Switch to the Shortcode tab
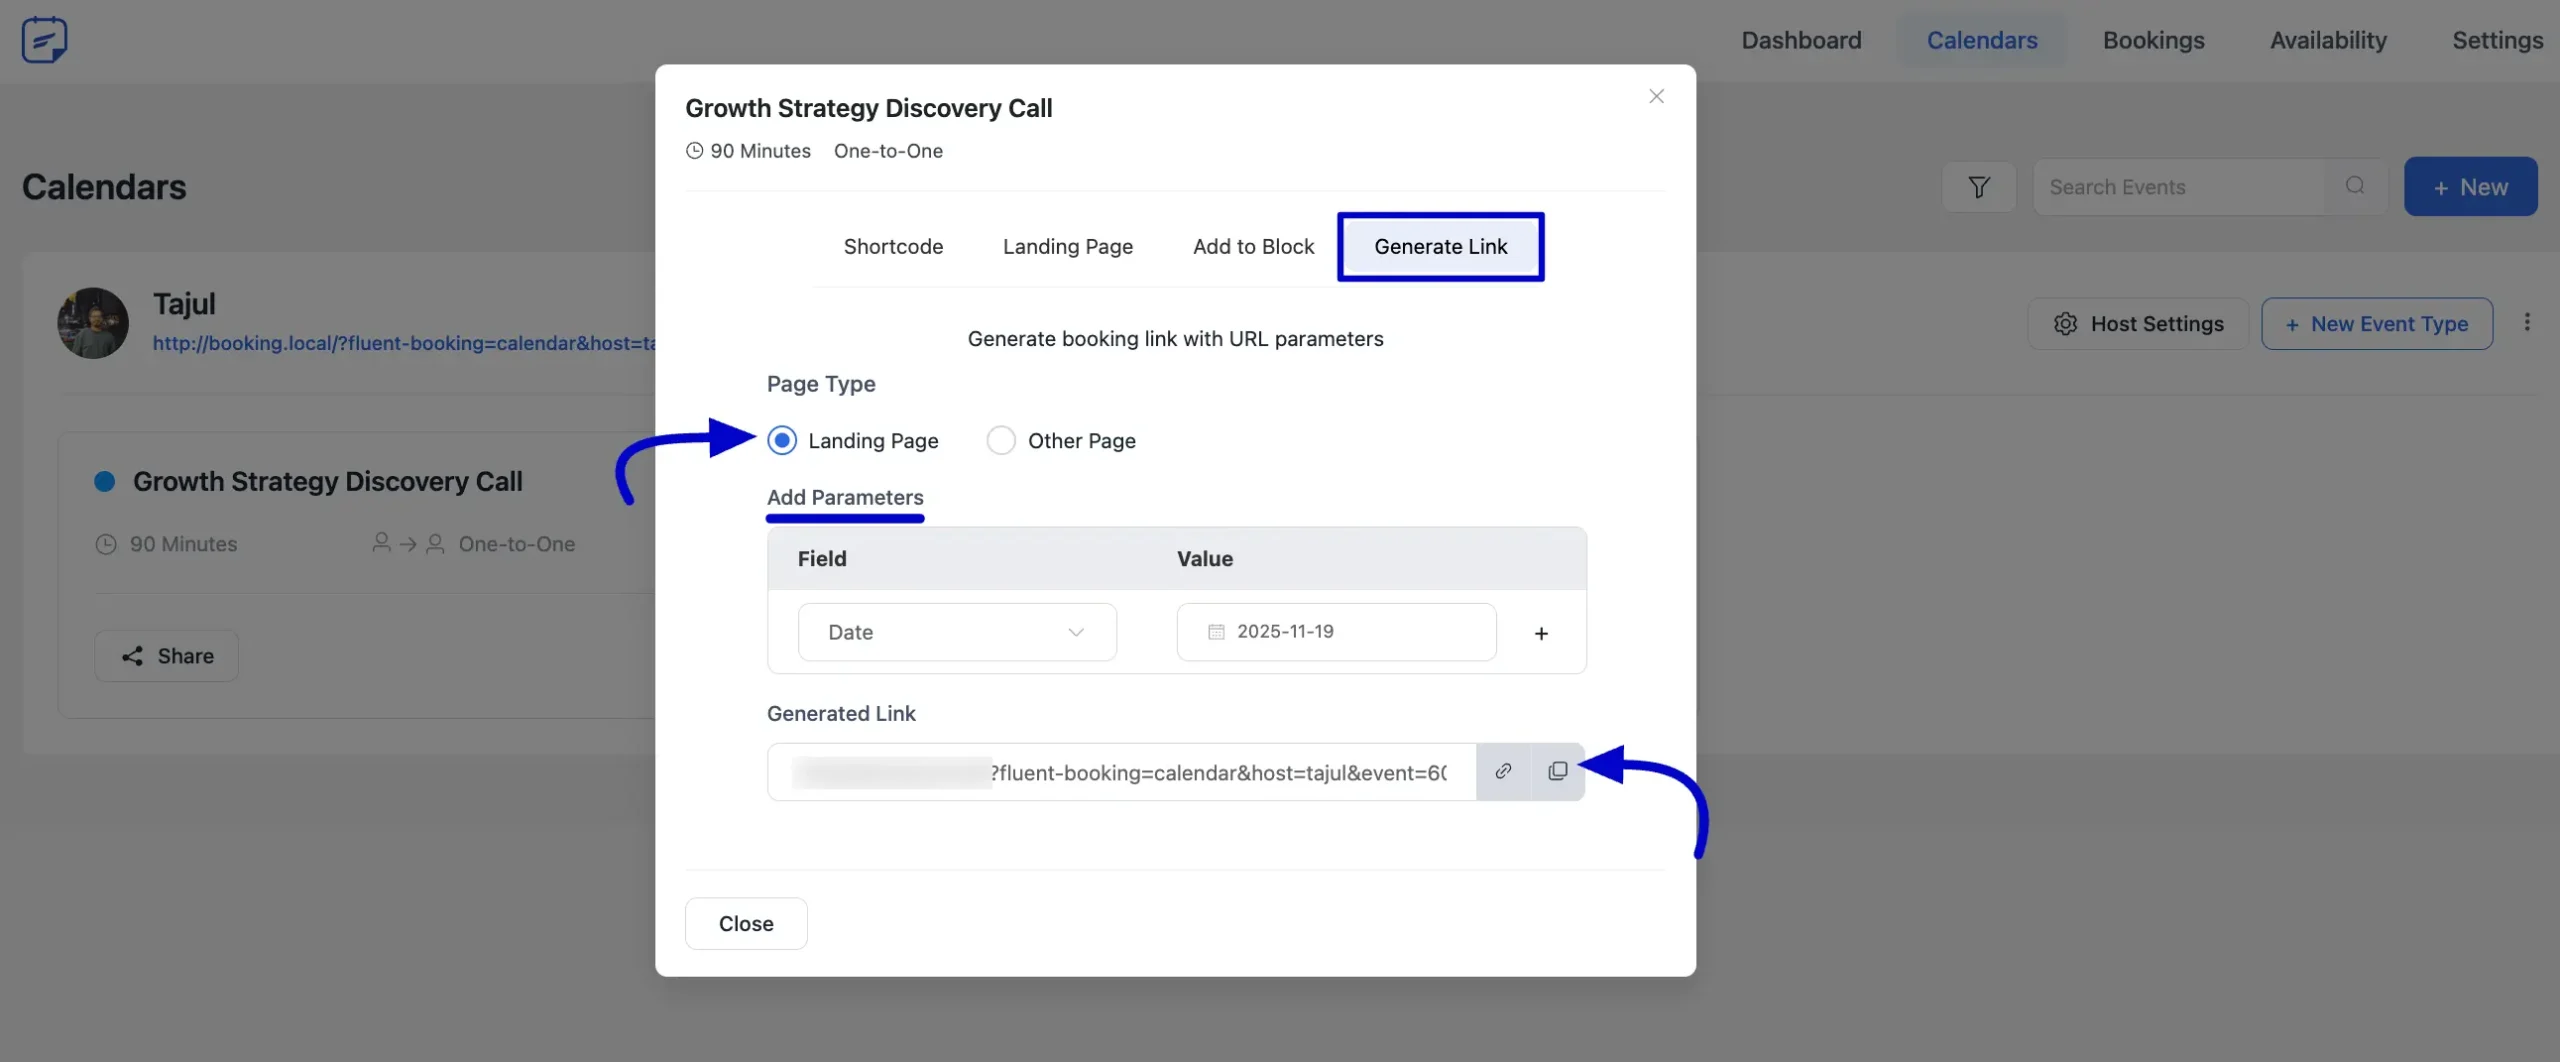 (x=892, y=247)
